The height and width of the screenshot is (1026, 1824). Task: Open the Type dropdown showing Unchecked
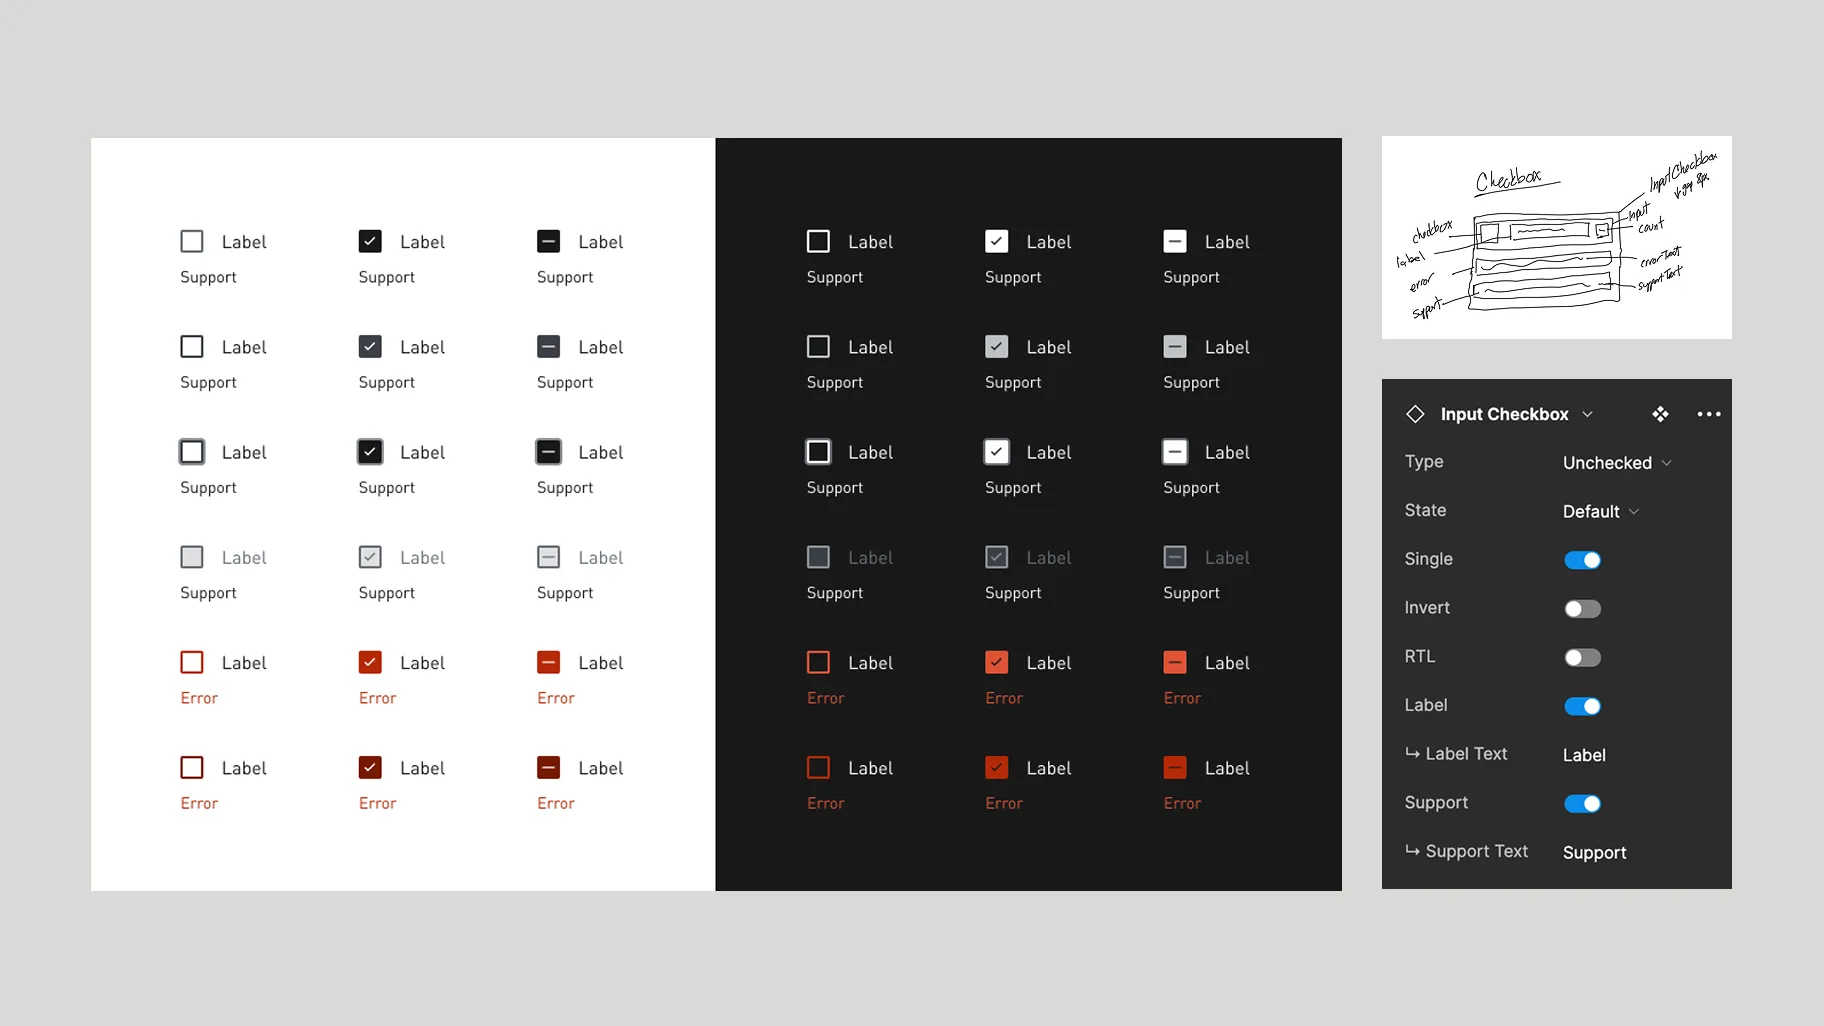pyautogui.click(x=1615, y=462)
